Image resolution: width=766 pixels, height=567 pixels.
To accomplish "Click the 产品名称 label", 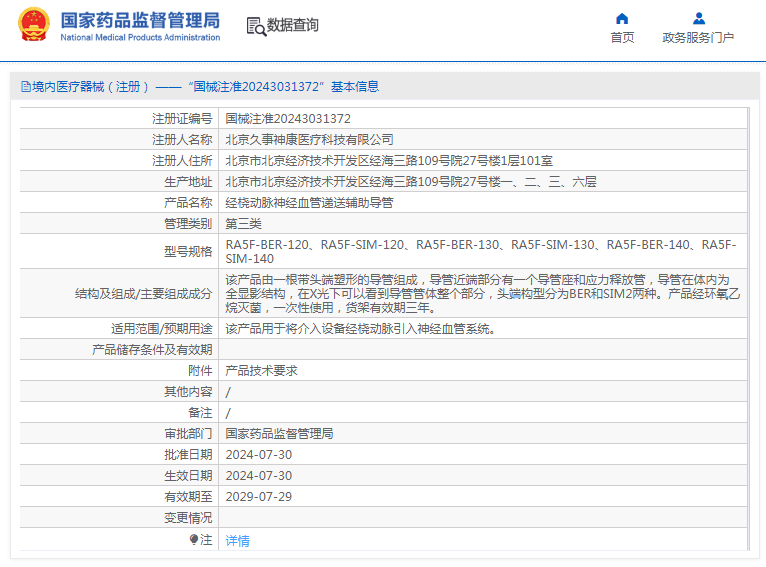I will [188, 203].
